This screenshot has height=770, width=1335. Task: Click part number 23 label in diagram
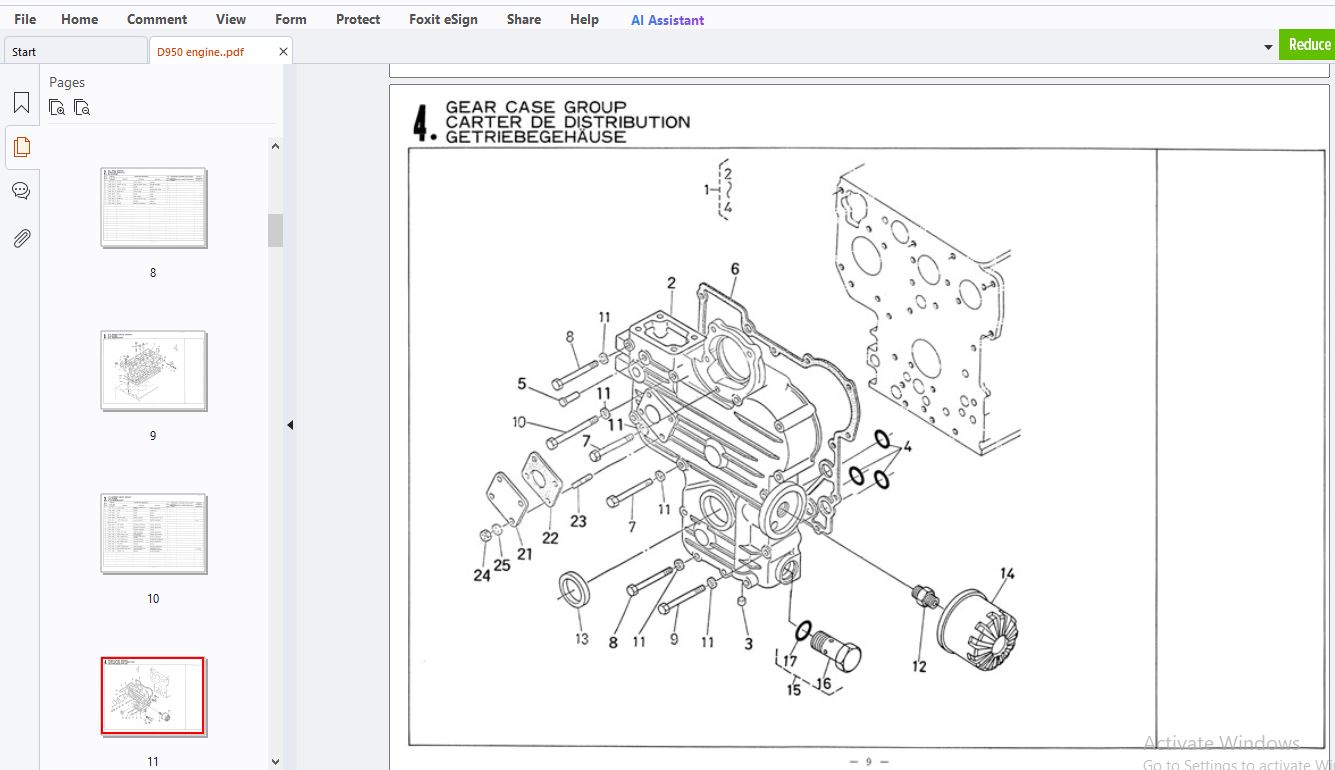(x=578, y=521)
